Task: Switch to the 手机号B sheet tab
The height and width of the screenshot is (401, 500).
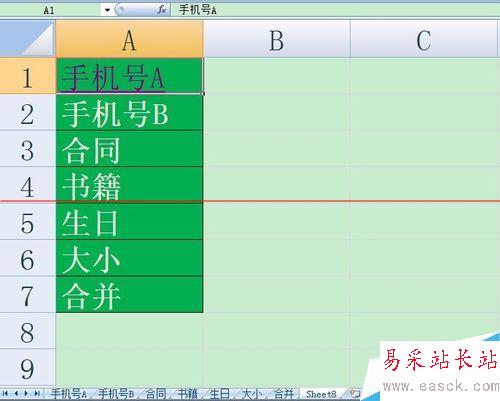Action: coord(116,394)
